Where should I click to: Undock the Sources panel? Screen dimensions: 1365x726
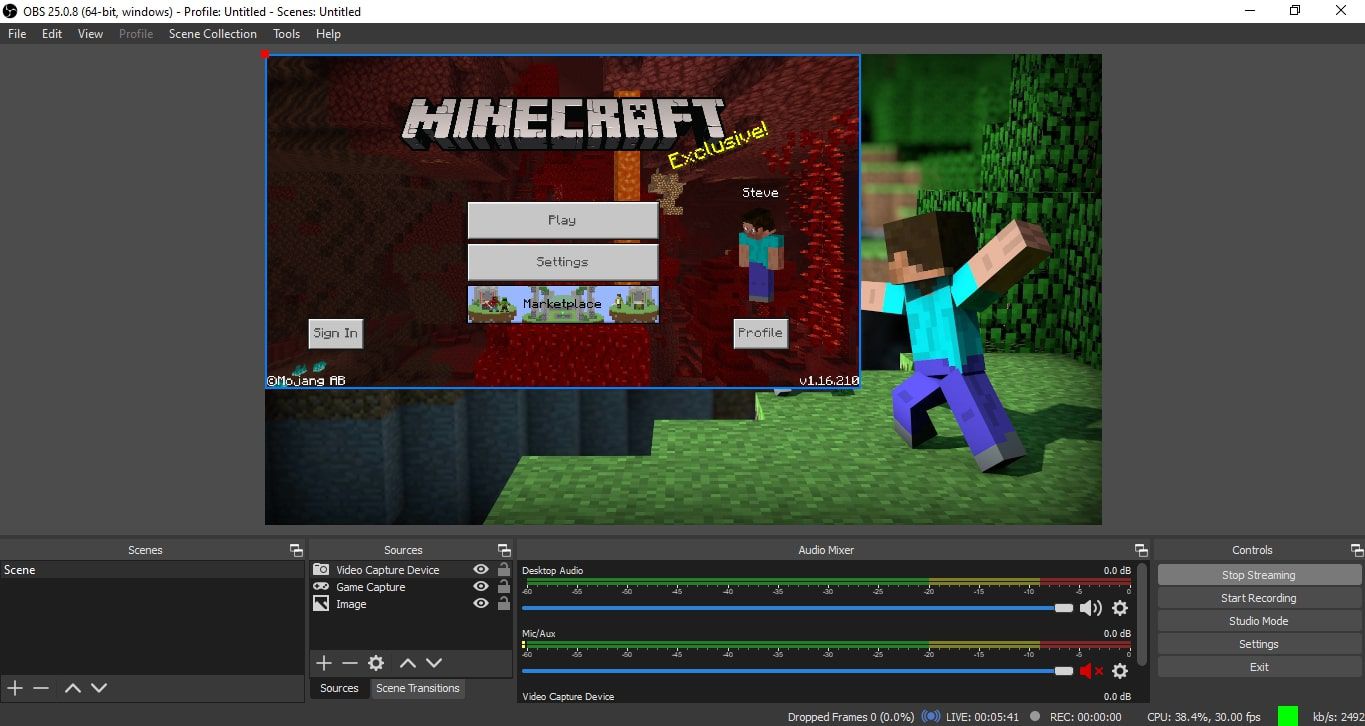(x=504, y=550)
